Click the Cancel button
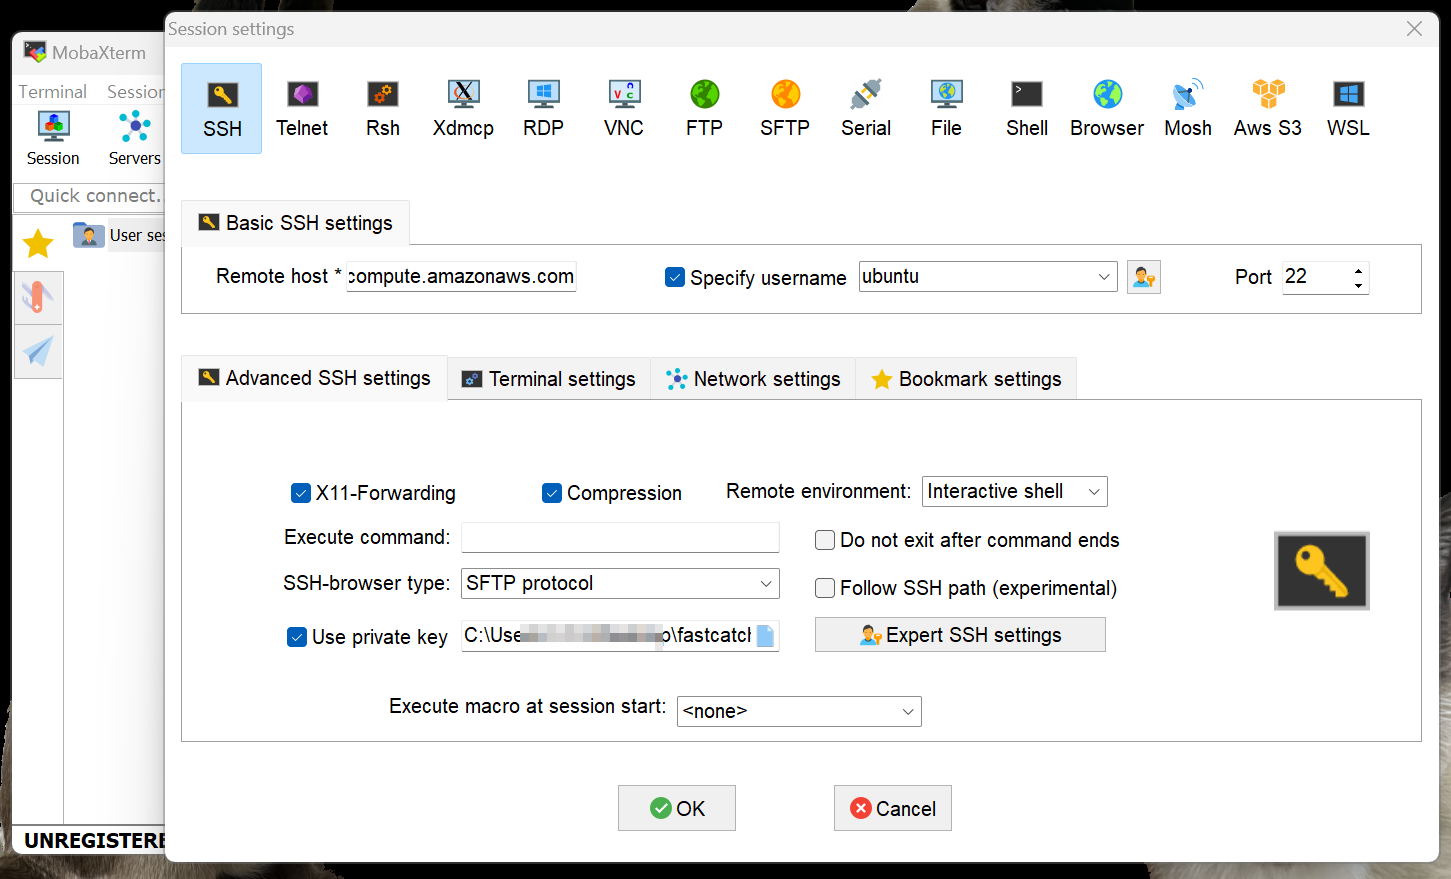 (893, 808)
